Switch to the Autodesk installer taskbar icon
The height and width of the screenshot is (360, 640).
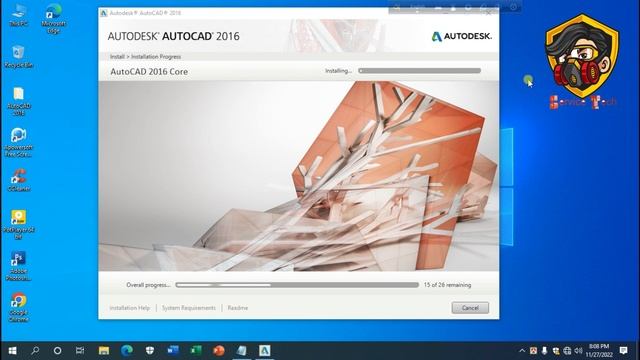pyautogui.click(x=264, y=351)
